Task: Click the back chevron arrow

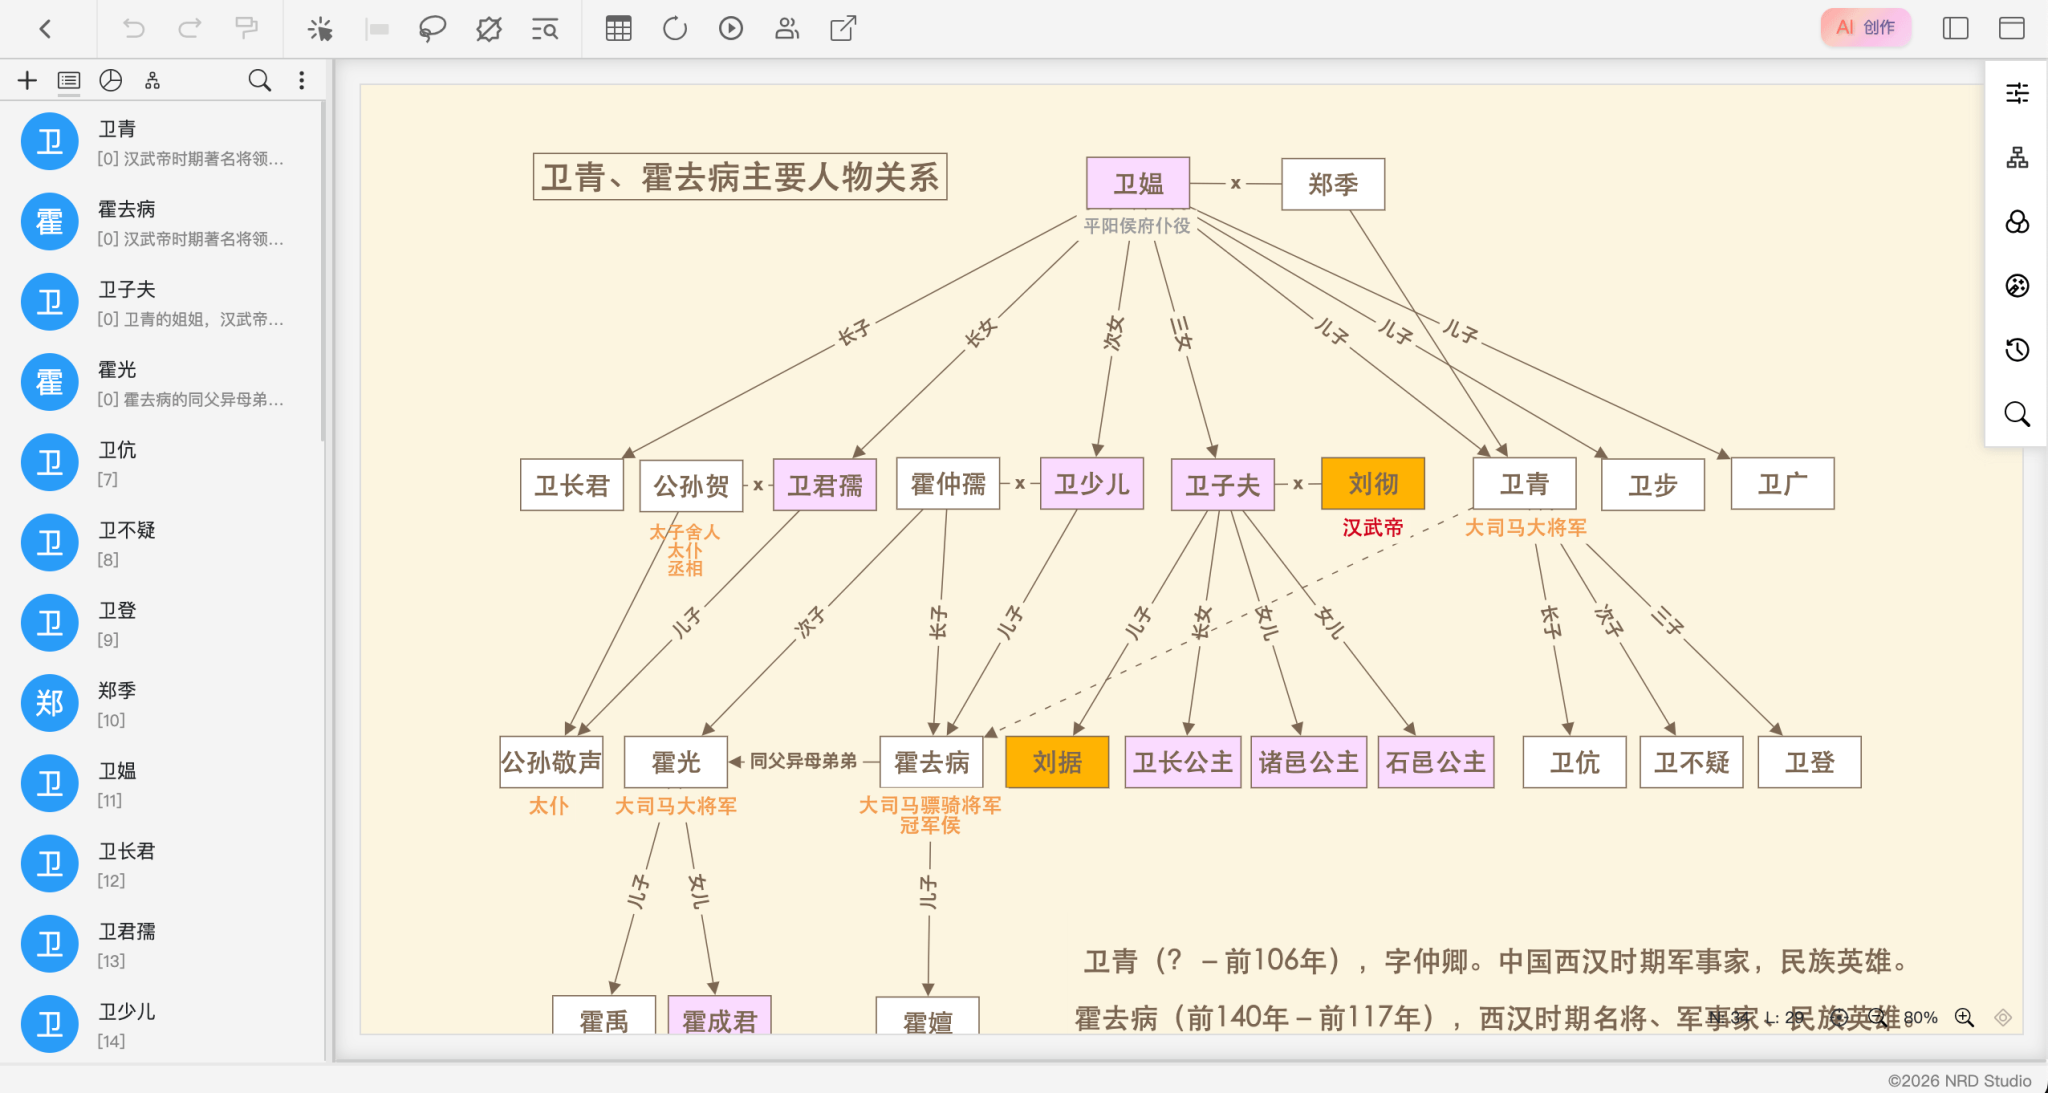Action: coord(45,29)
